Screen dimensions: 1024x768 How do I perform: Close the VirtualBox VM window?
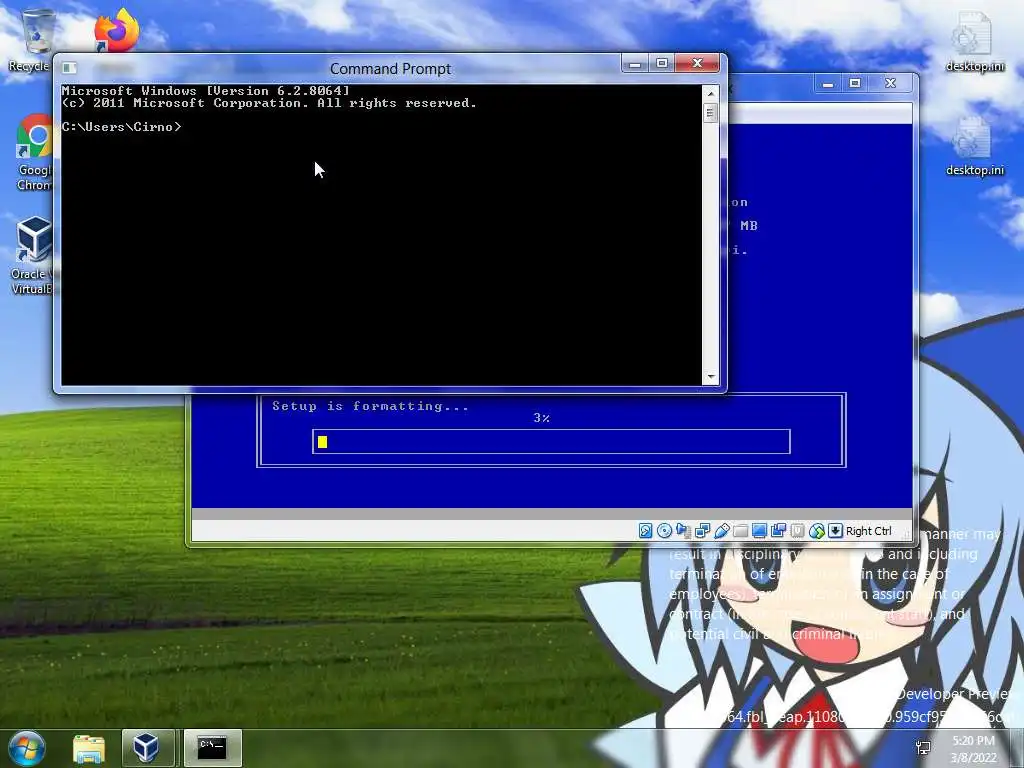[890, 84]
